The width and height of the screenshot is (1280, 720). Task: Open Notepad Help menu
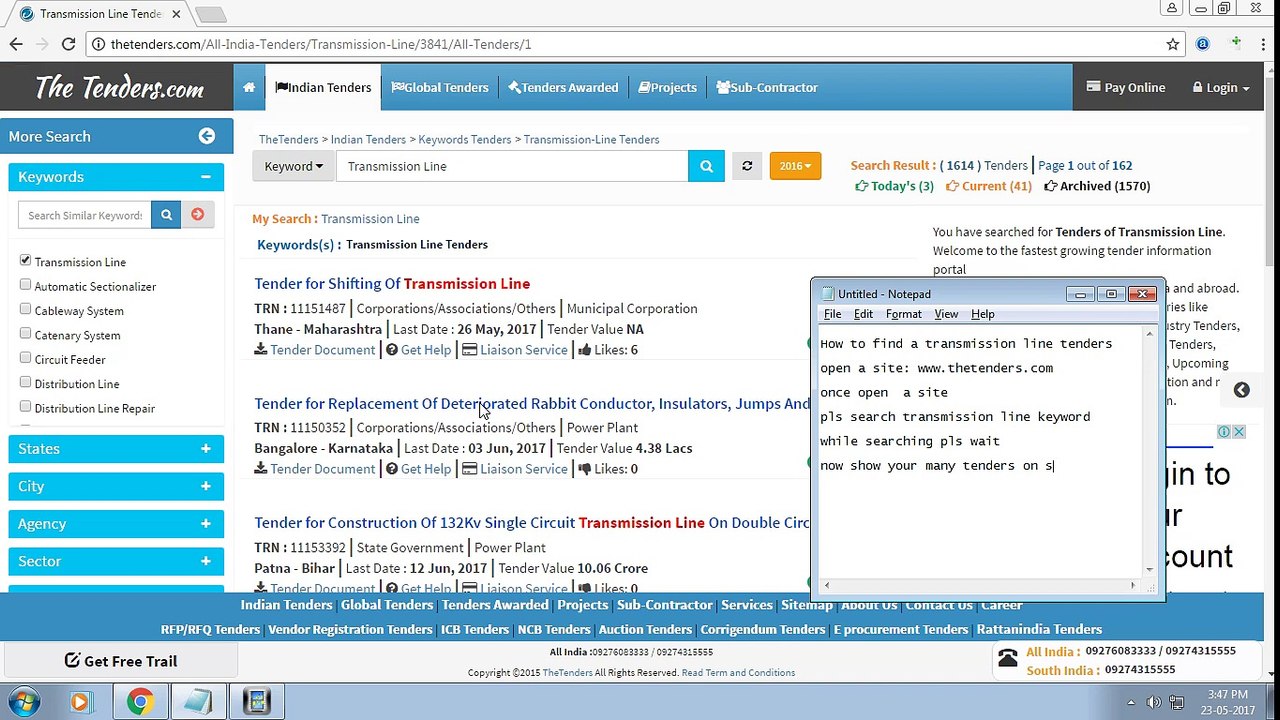(x=983, y=314)
